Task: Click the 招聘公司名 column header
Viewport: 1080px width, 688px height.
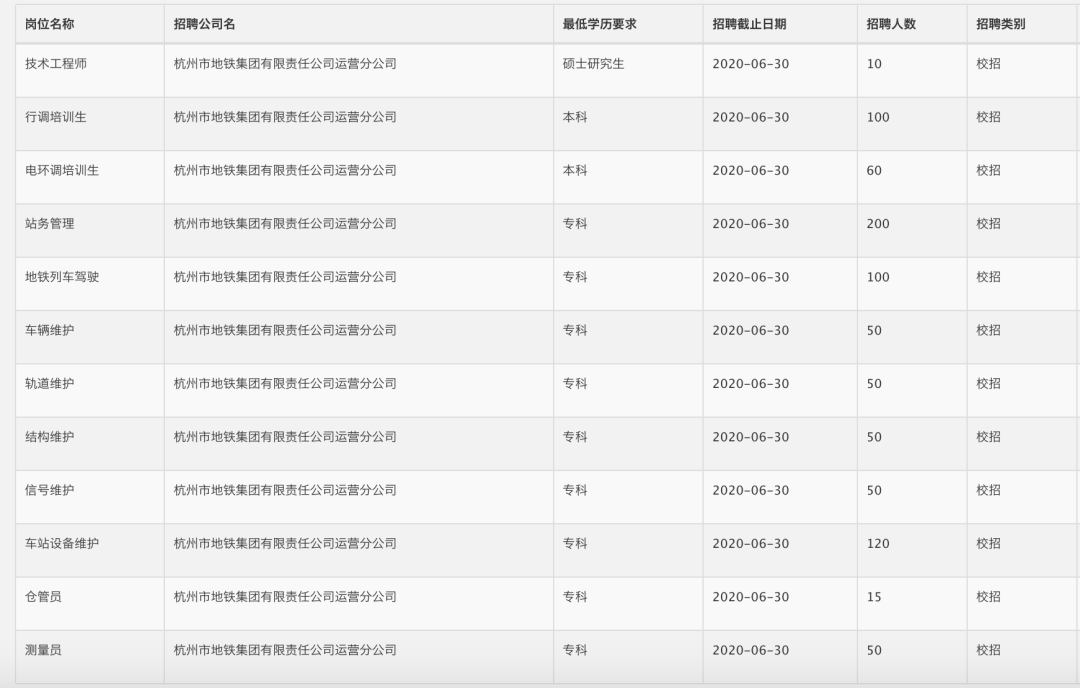Action: 205,24
